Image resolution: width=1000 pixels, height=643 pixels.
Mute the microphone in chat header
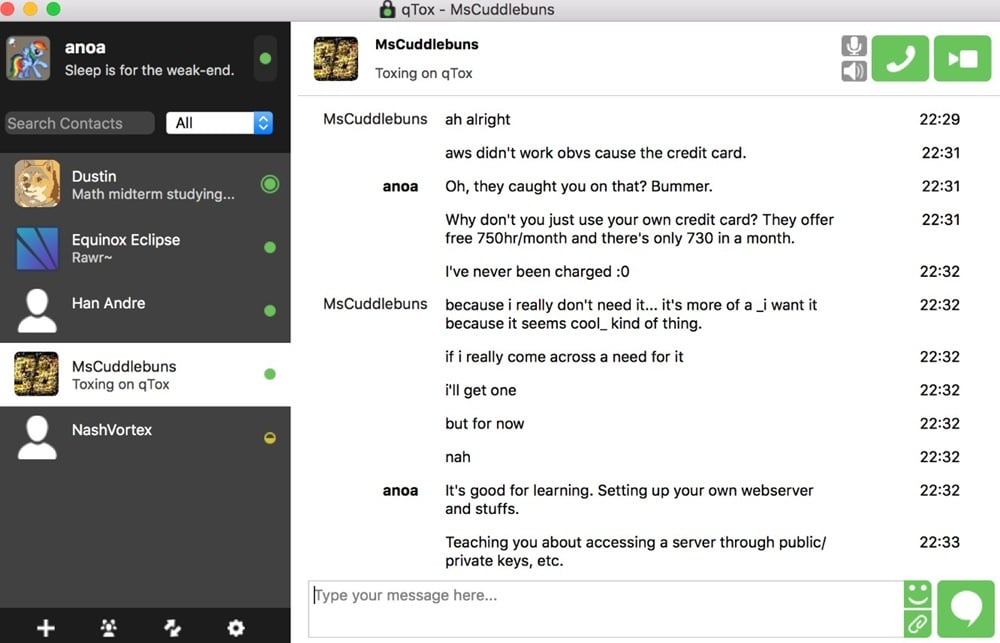(x=854, y=47)
